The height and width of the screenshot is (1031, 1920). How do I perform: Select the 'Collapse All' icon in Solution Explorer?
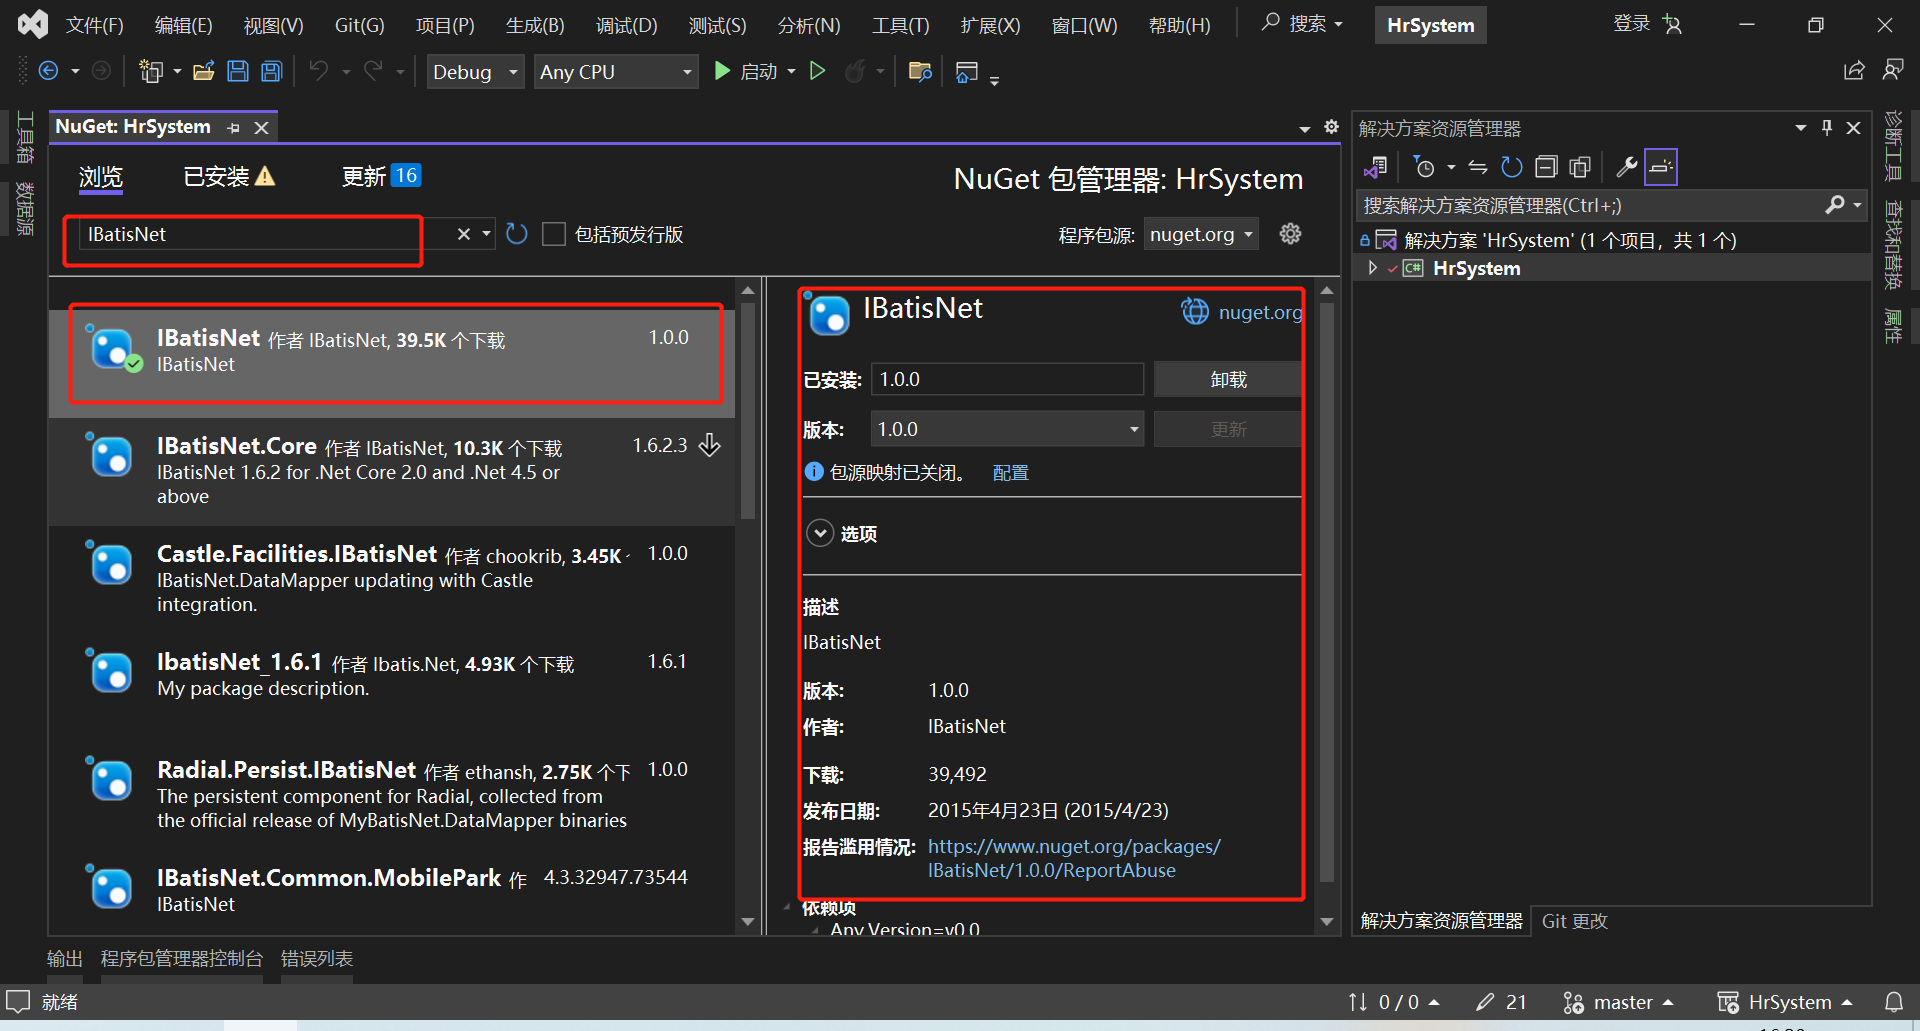(x=1546, y=166)
